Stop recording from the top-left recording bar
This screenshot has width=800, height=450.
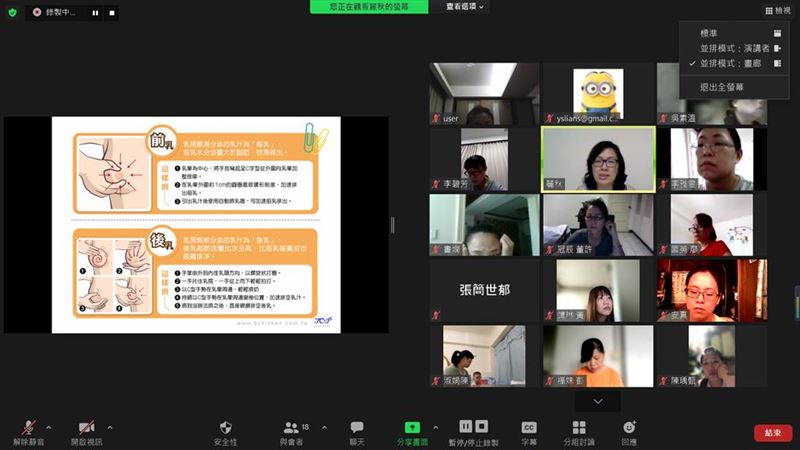[x=112, y=13]
